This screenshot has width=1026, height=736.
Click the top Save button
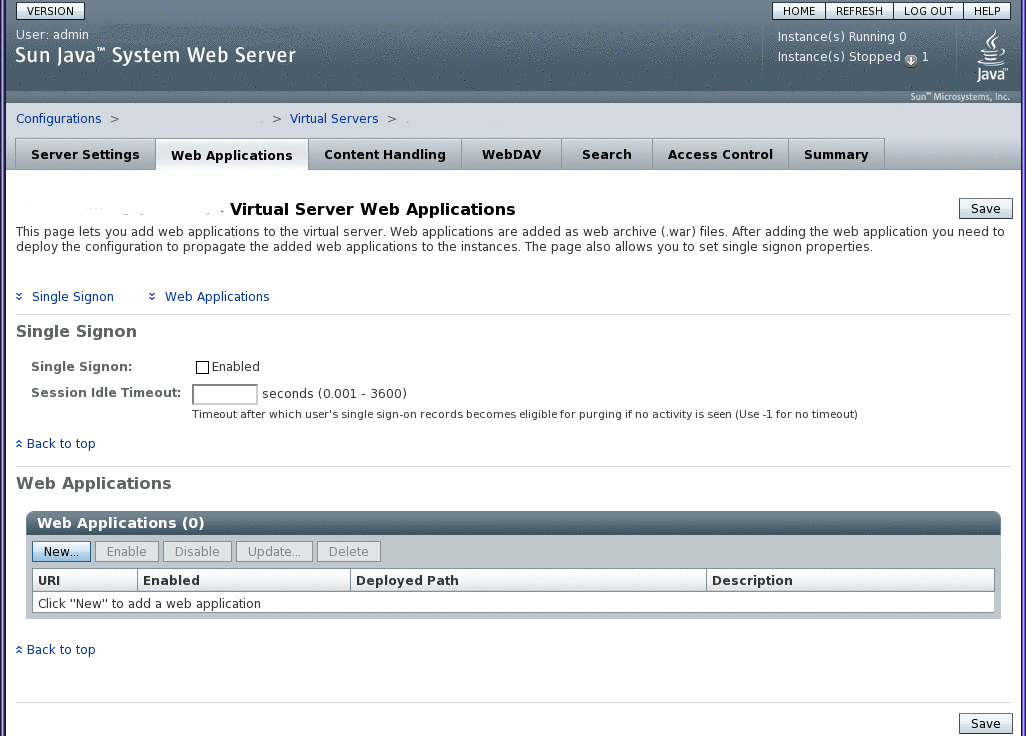click(x=985, y=208)
